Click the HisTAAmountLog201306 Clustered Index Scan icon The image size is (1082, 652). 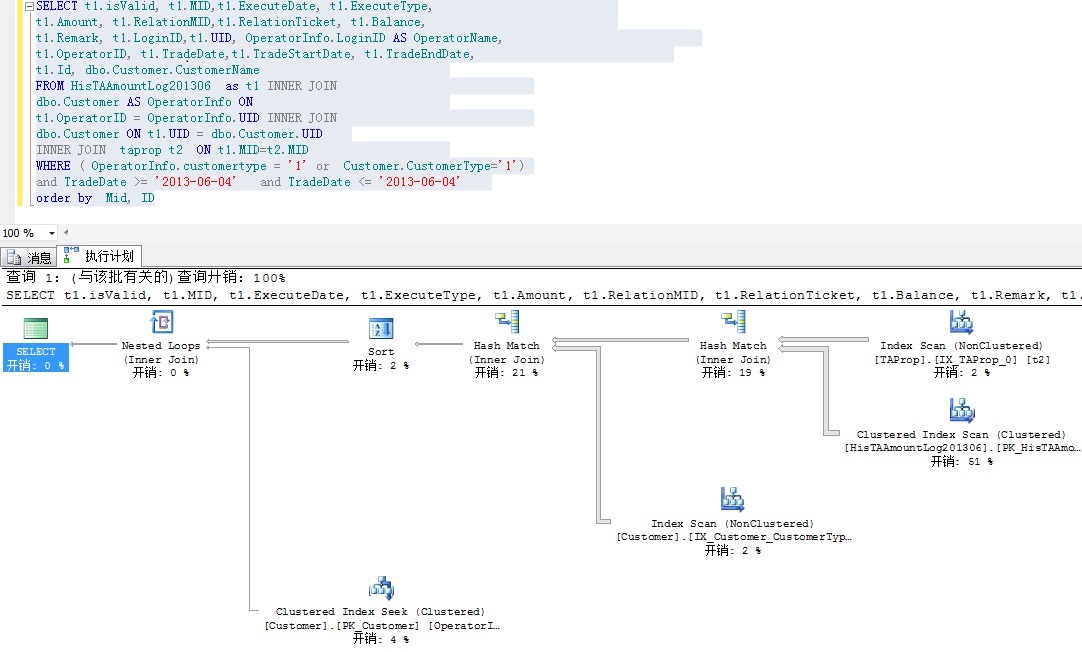961,410
